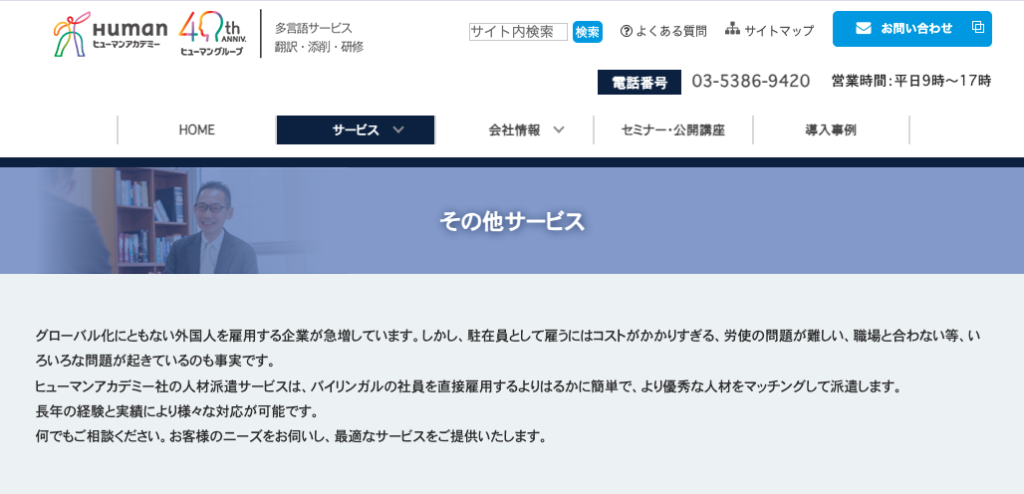The image size is (1024, 494).
Task: Click the phone number 03-5386-9420
Action: click(750, 81)
